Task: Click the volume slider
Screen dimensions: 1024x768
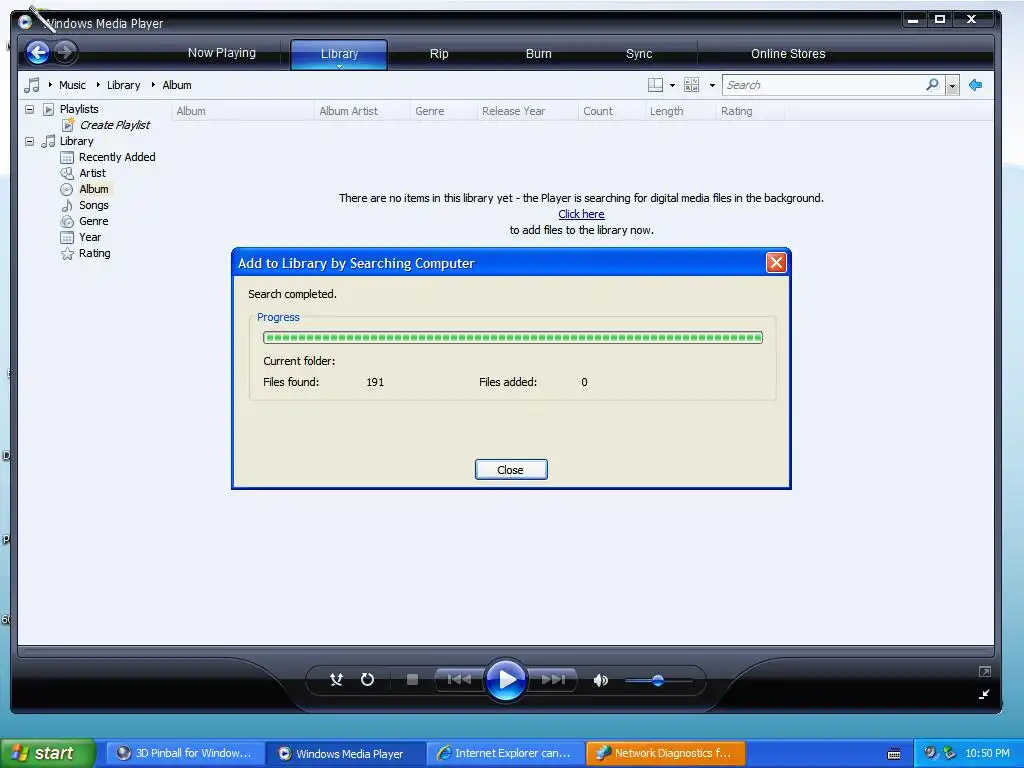Action: click(x=658, y=680)
